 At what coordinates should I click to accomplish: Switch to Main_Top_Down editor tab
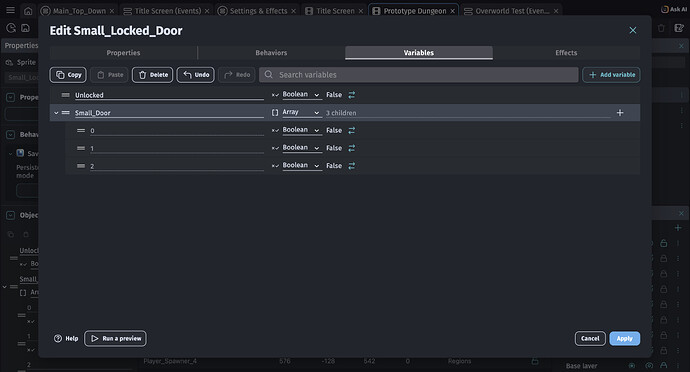79,11
